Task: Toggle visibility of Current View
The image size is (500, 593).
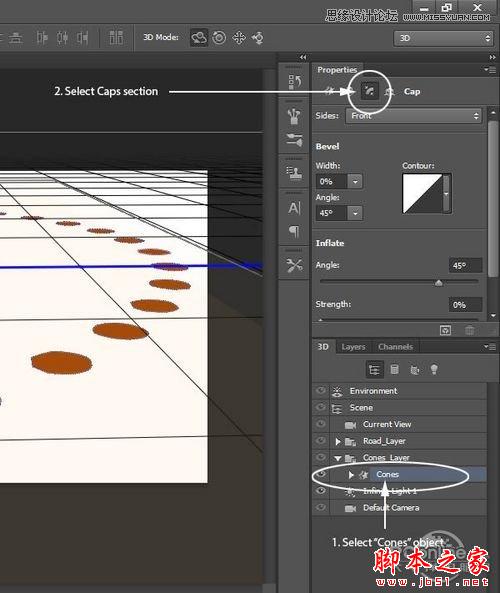Action: 321,424
